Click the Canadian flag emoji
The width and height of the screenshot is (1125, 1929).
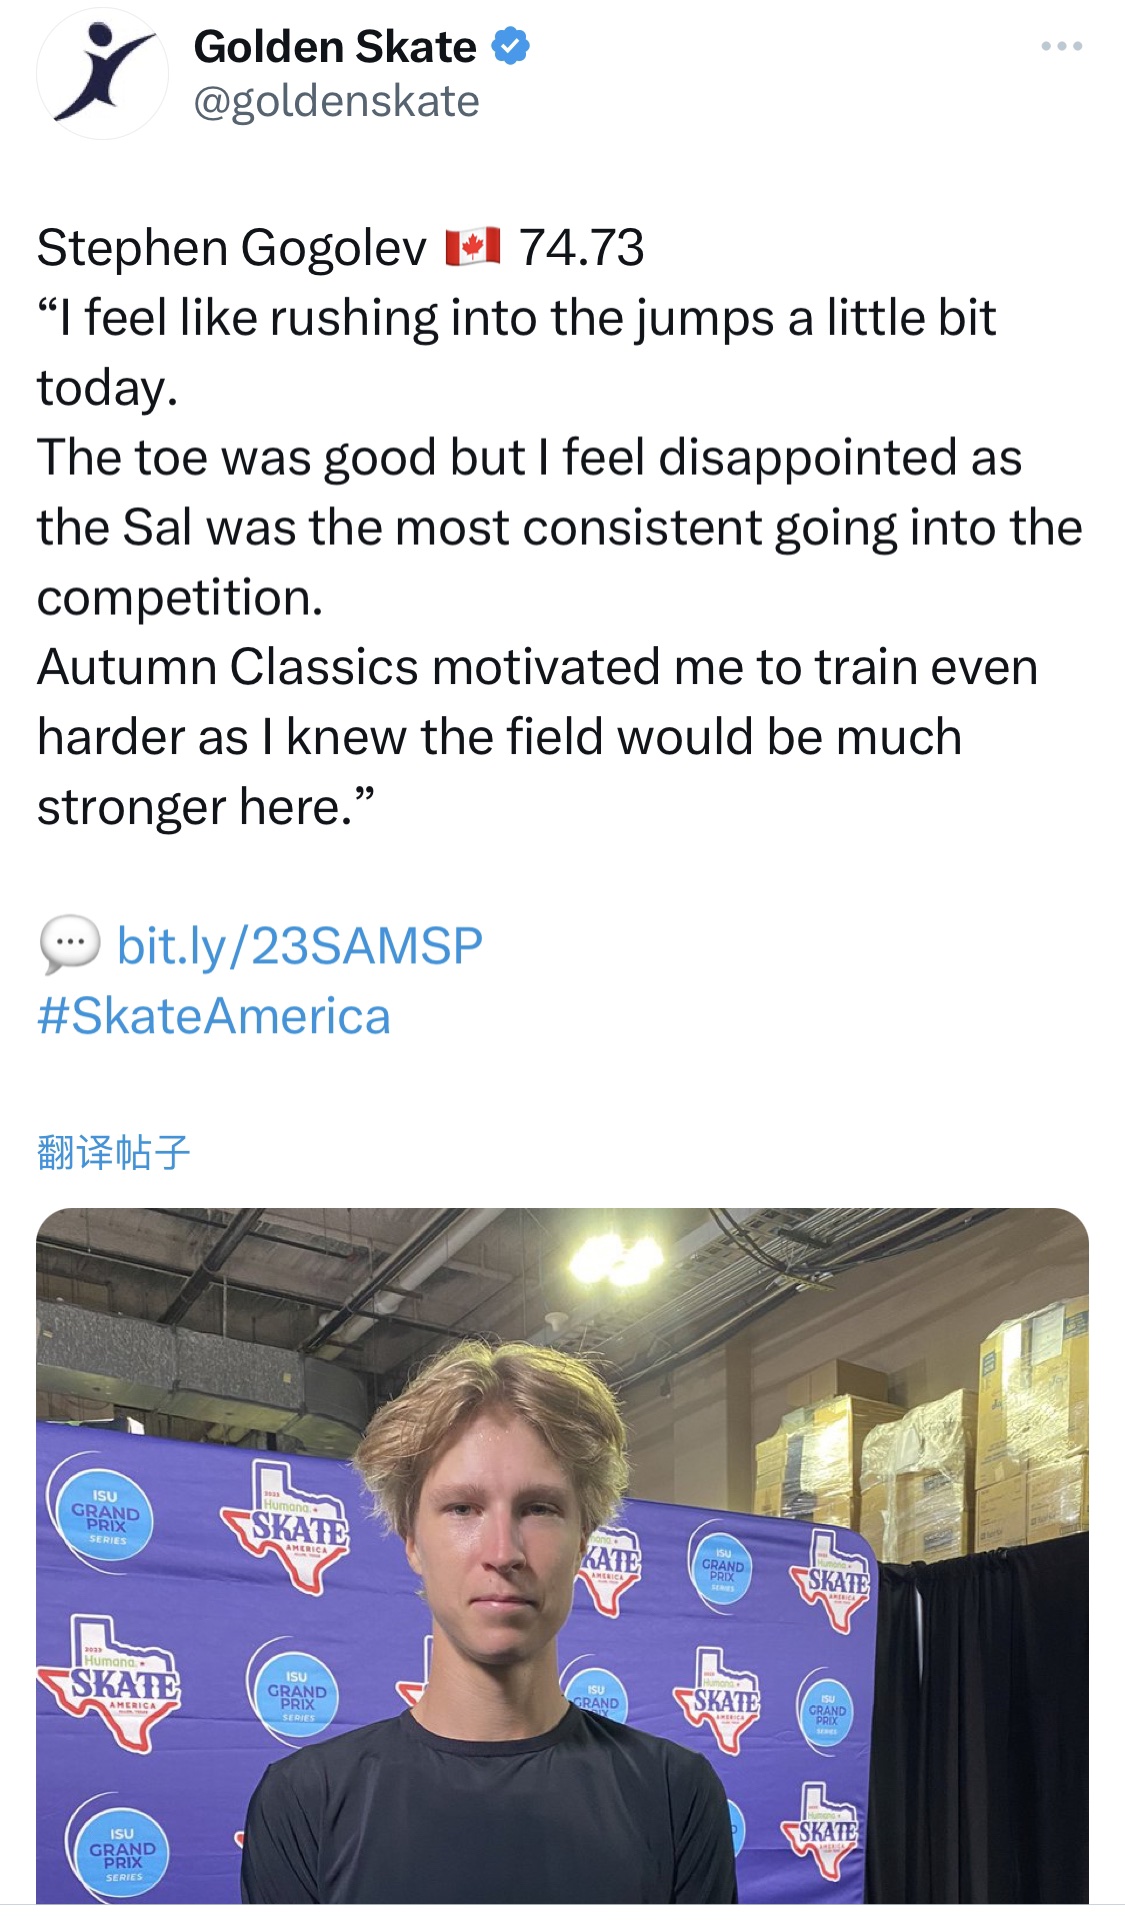[472, 247]
